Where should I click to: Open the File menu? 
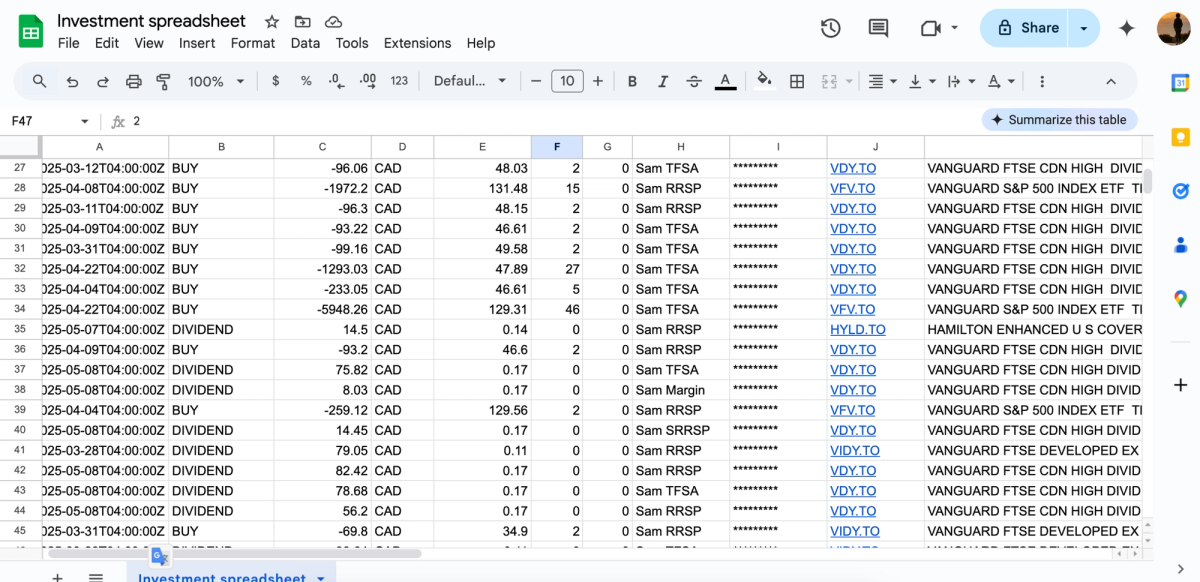point(68,43)
